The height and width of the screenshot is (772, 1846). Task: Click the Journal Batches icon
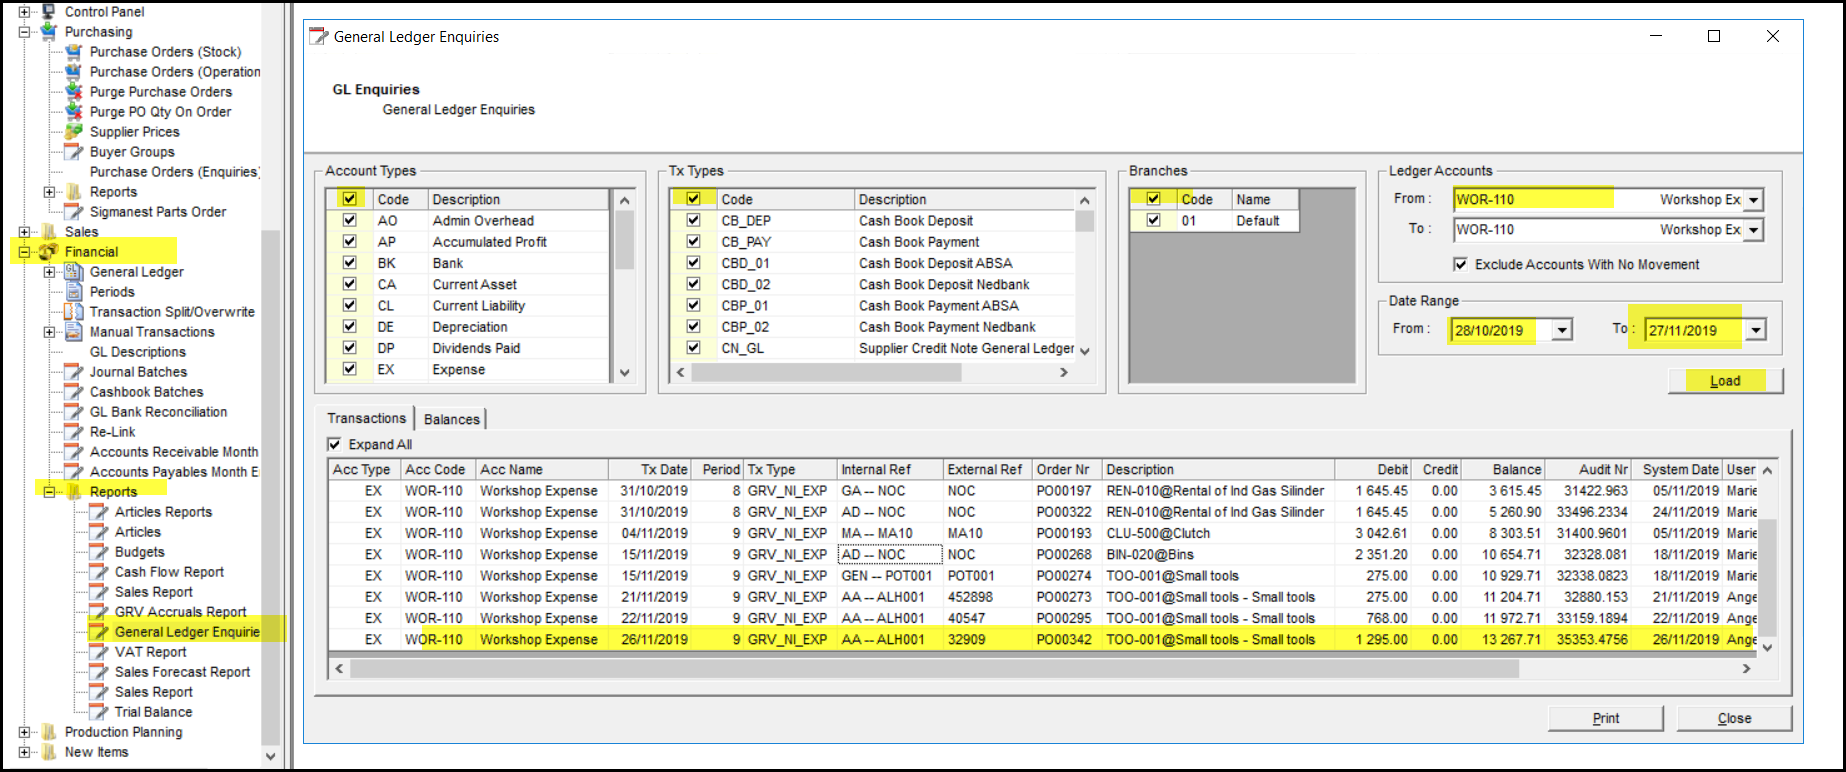[73, 372]
